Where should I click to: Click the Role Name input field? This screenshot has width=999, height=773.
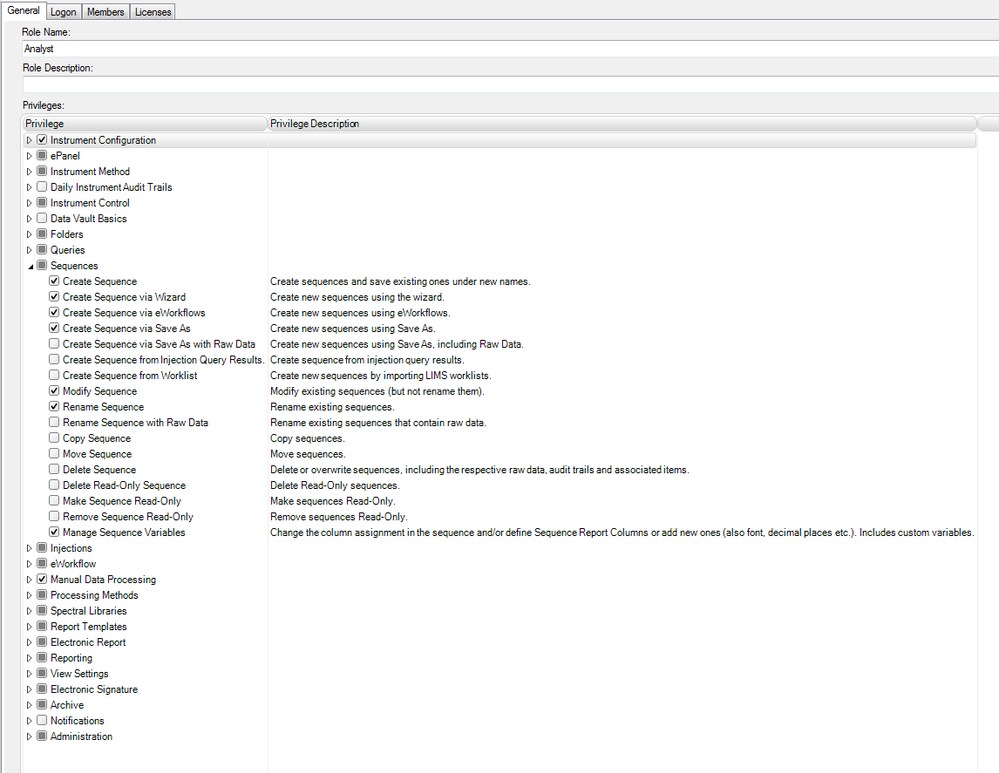[500, 48]
